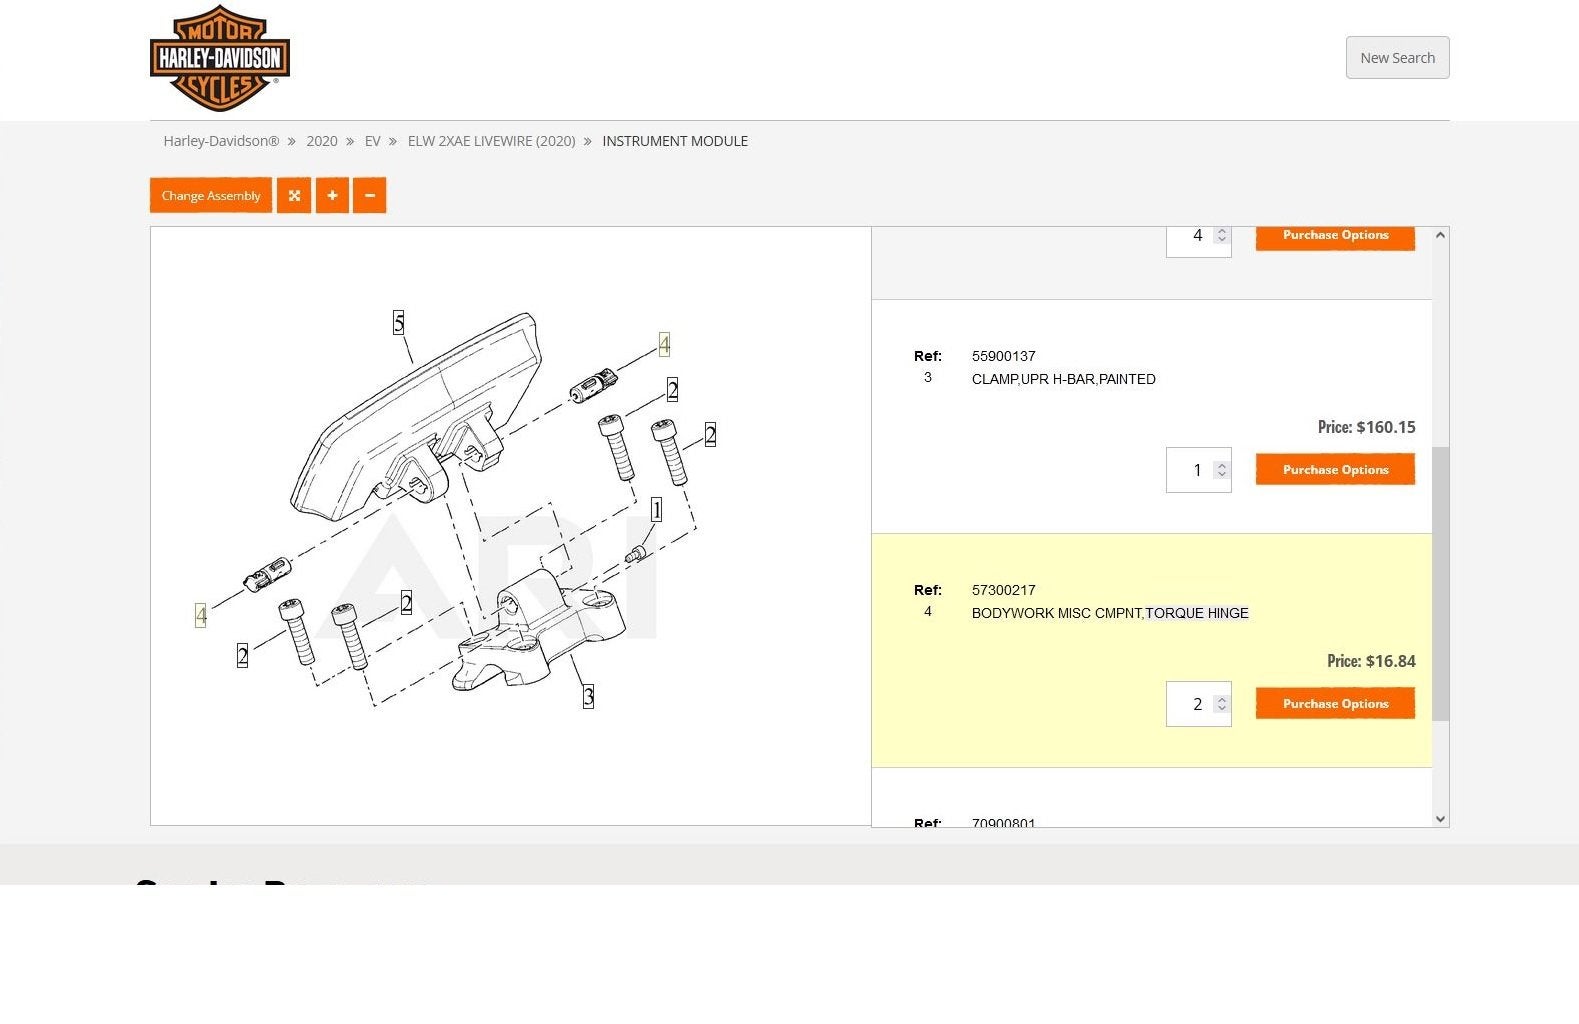1579x1024 pixels.
Task: Click the INSTRUMENT MODULE breadcrumb text
Action: [x=675, y=141]
